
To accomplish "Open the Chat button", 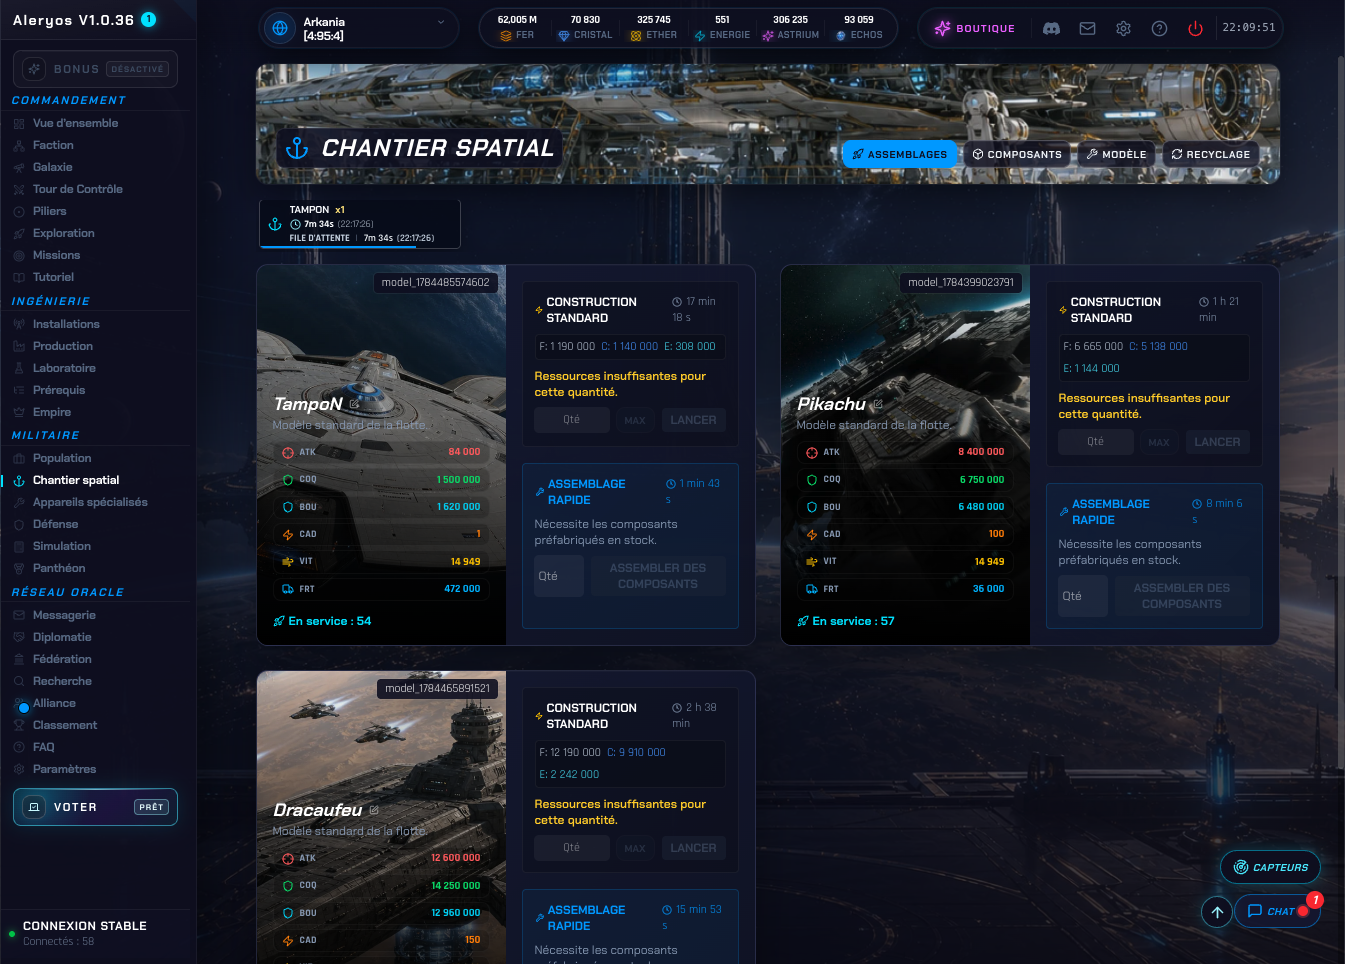I will 1277,911.
